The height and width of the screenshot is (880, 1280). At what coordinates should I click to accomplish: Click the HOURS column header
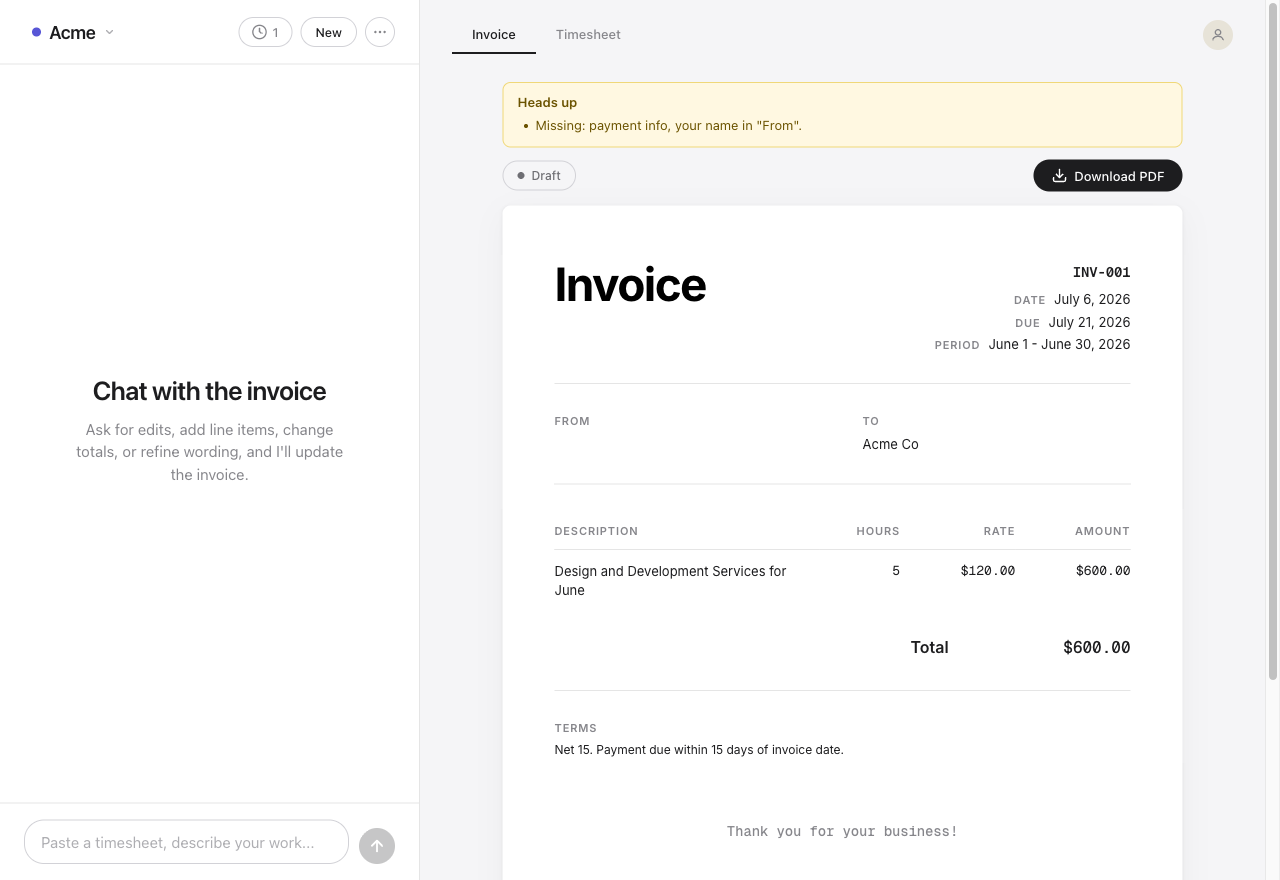878,531
